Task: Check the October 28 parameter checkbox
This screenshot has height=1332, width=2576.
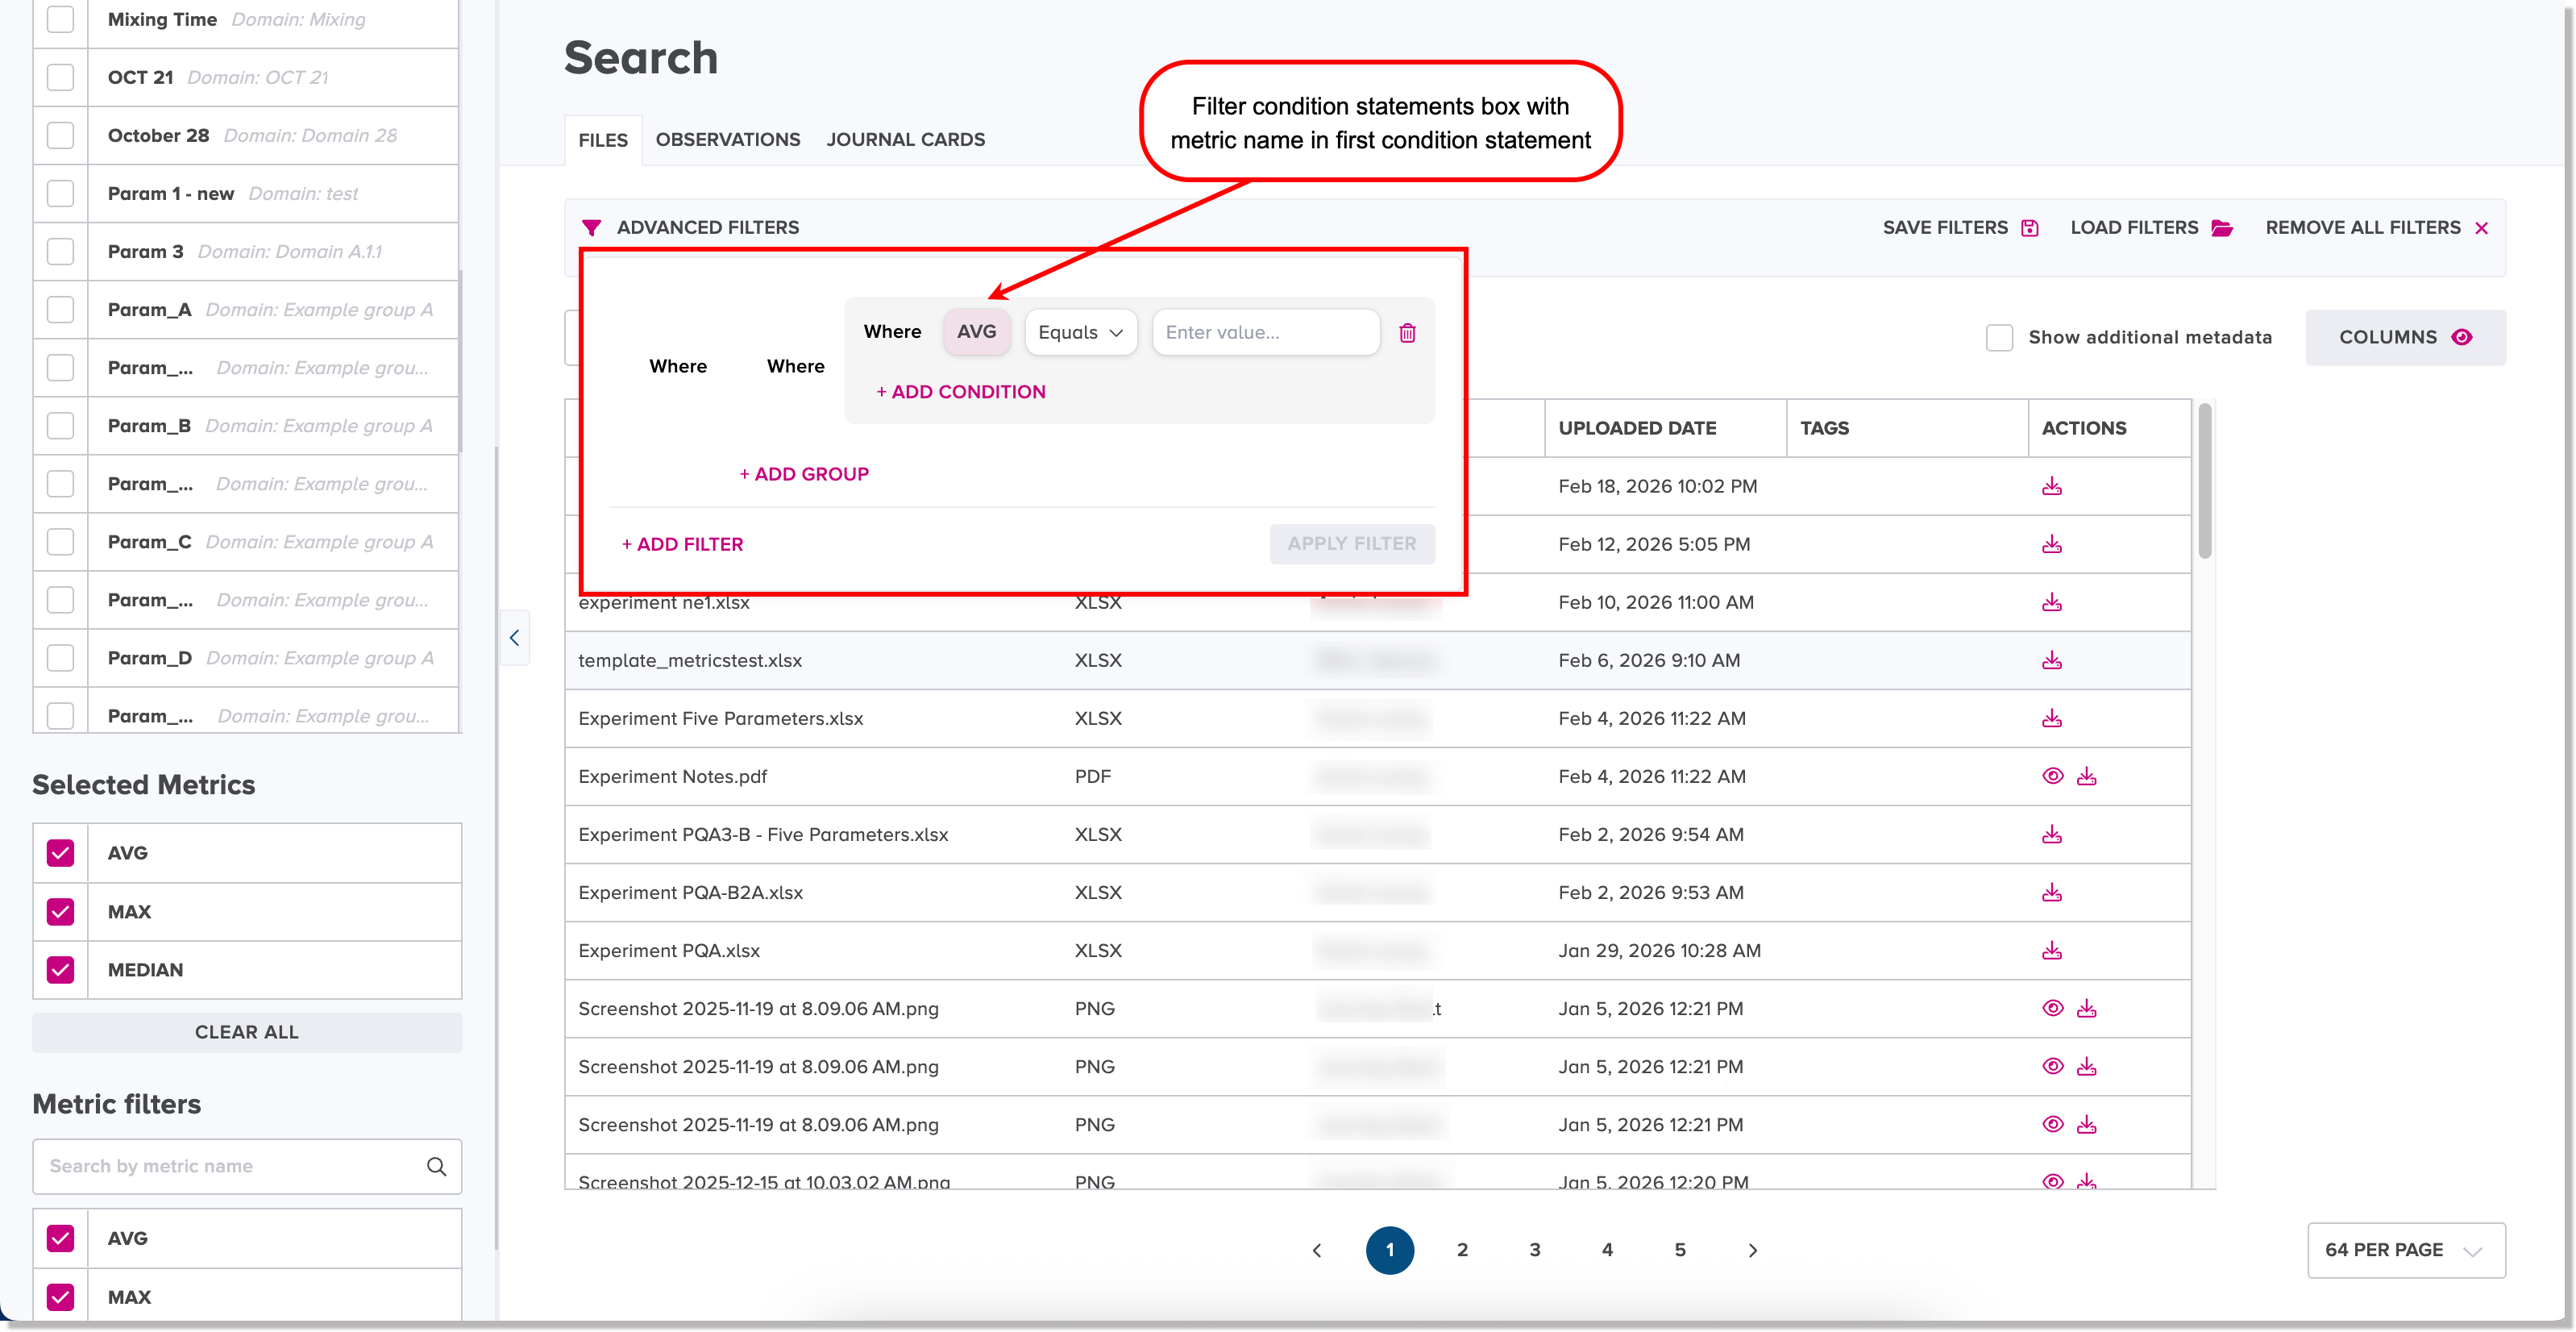Action: click(61, 135)
